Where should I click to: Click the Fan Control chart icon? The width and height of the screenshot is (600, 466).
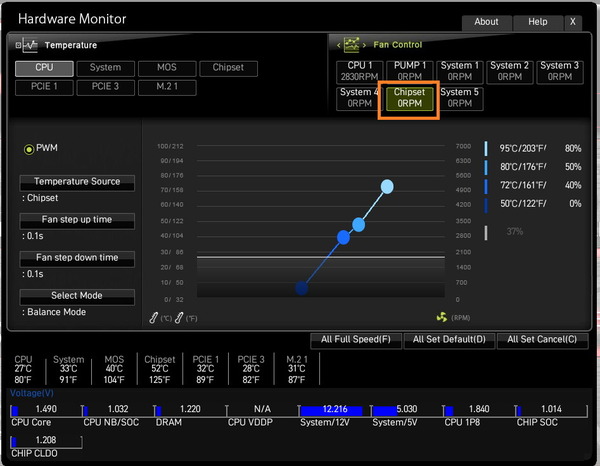351,45
